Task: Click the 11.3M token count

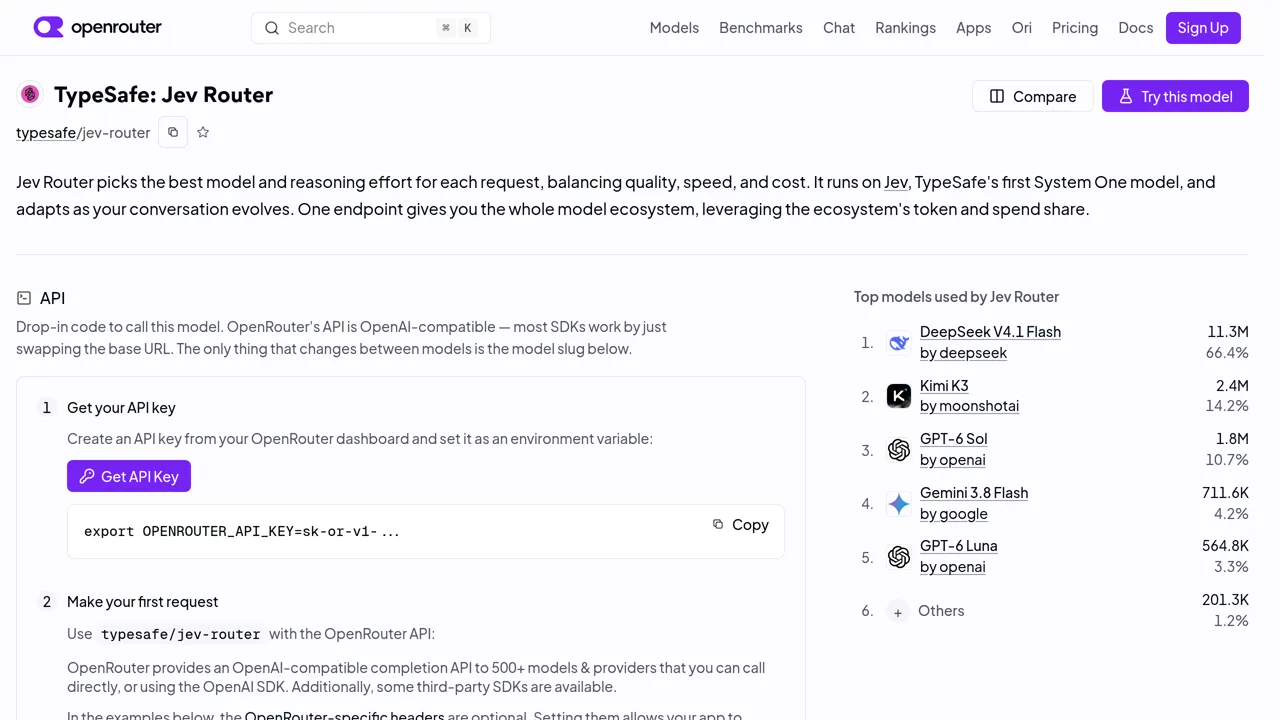Action: tap(1227, 332)
